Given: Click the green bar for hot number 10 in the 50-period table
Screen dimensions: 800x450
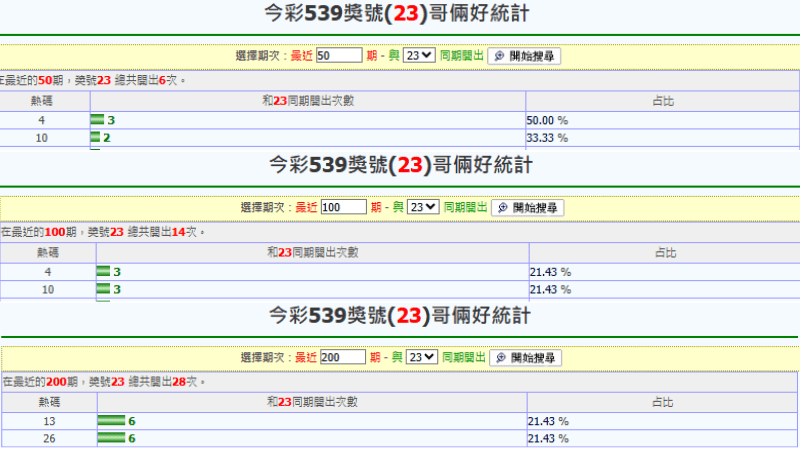Looking at the screenshot, I should point(95,137).
